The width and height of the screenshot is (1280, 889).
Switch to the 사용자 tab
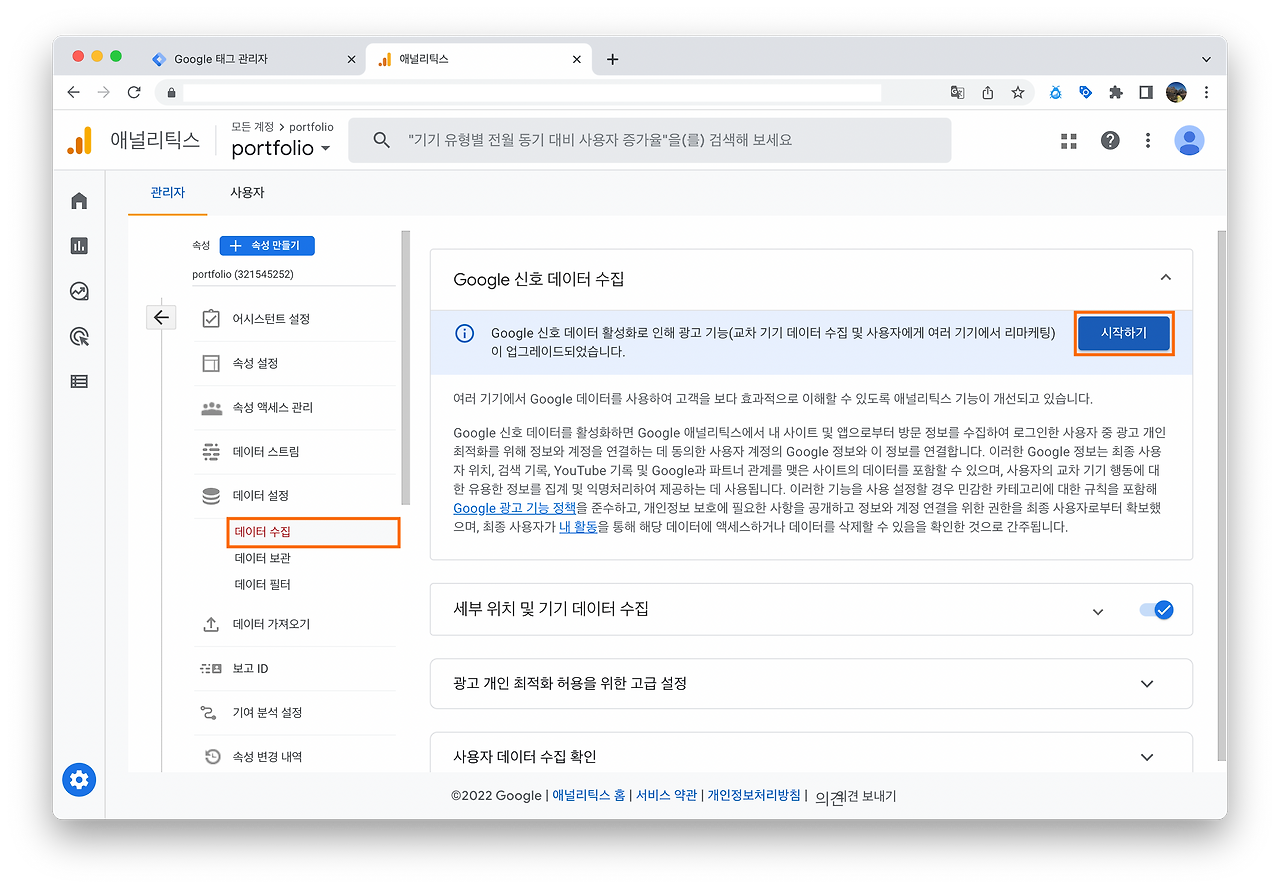pos(247,193)
